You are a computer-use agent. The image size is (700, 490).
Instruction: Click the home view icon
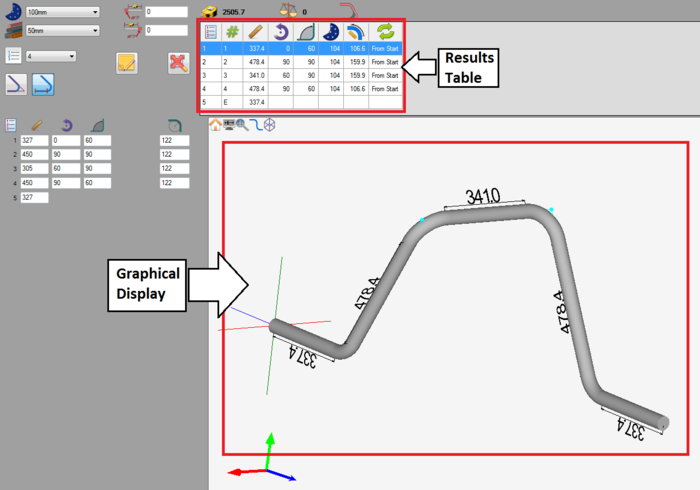click(215, 125)
